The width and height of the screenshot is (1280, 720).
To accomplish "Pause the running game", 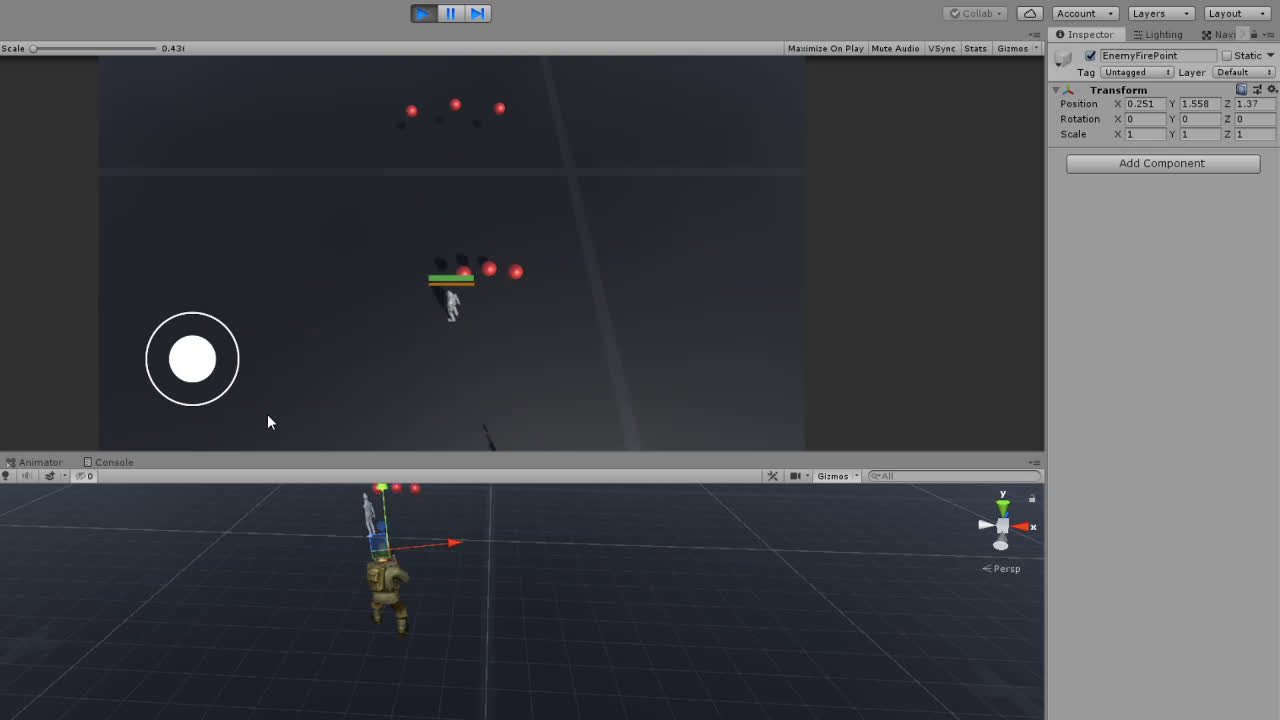I will pos(450,13).
